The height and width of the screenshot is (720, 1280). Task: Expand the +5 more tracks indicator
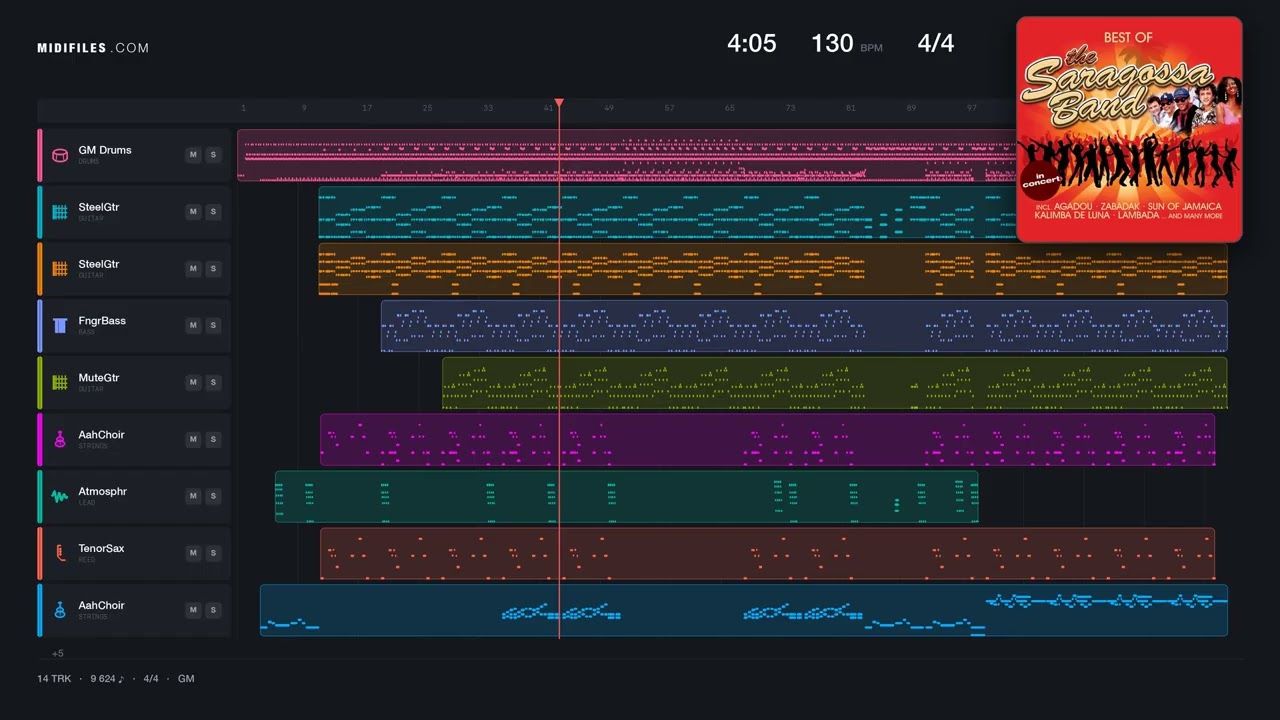[58, 653]
